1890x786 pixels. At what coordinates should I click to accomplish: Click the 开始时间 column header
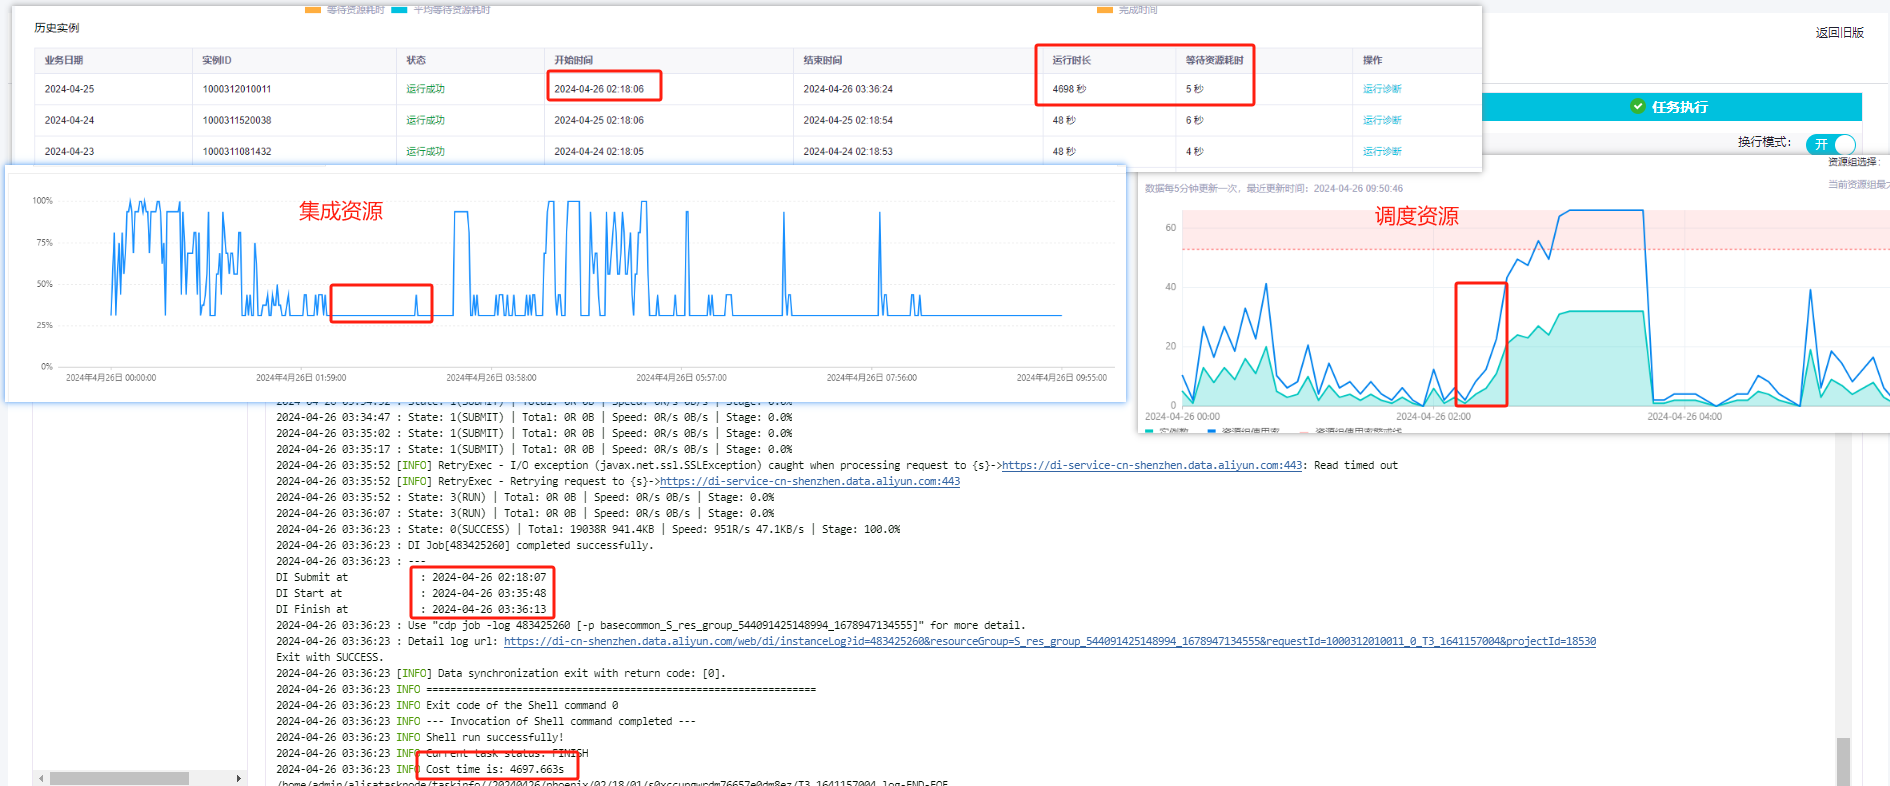pyautogui.click(x=574, y=60)
